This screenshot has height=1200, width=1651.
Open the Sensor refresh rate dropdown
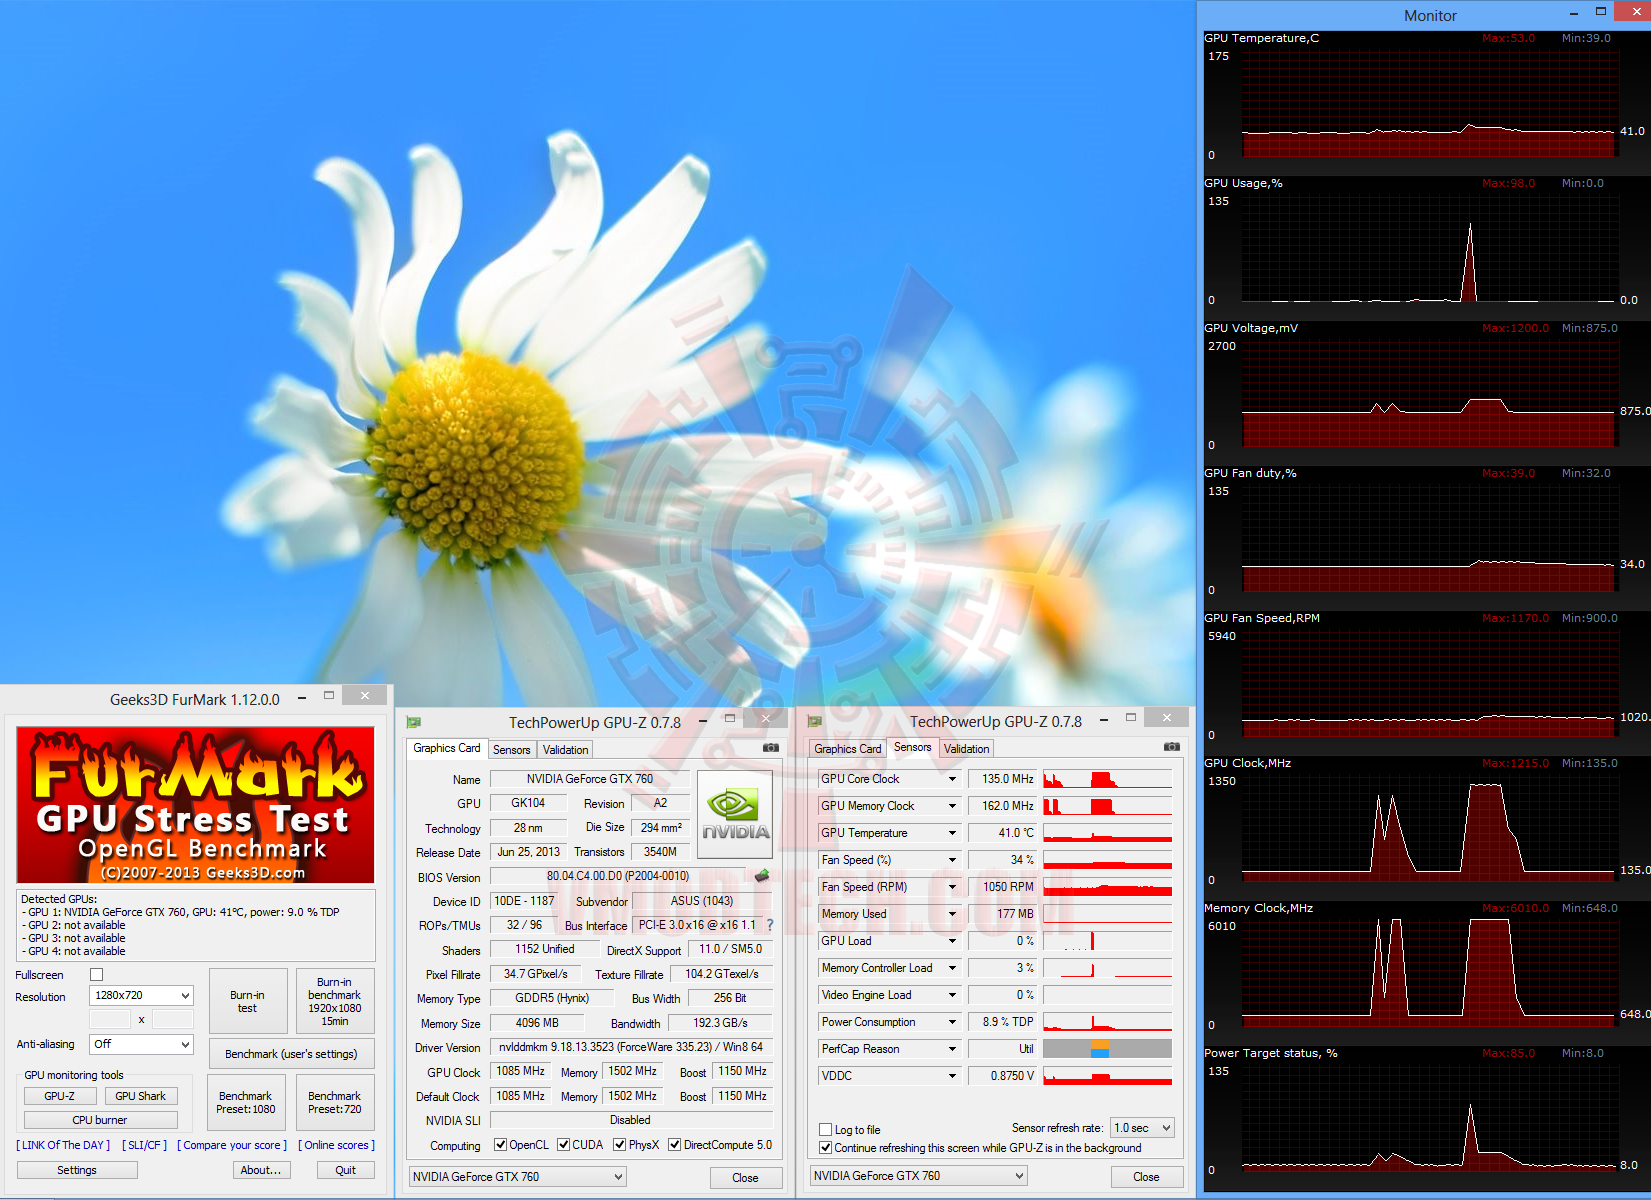coord(1143,1128)
